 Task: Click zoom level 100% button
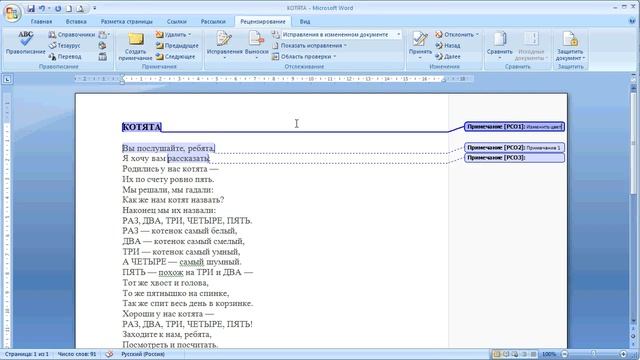point(549,354)
